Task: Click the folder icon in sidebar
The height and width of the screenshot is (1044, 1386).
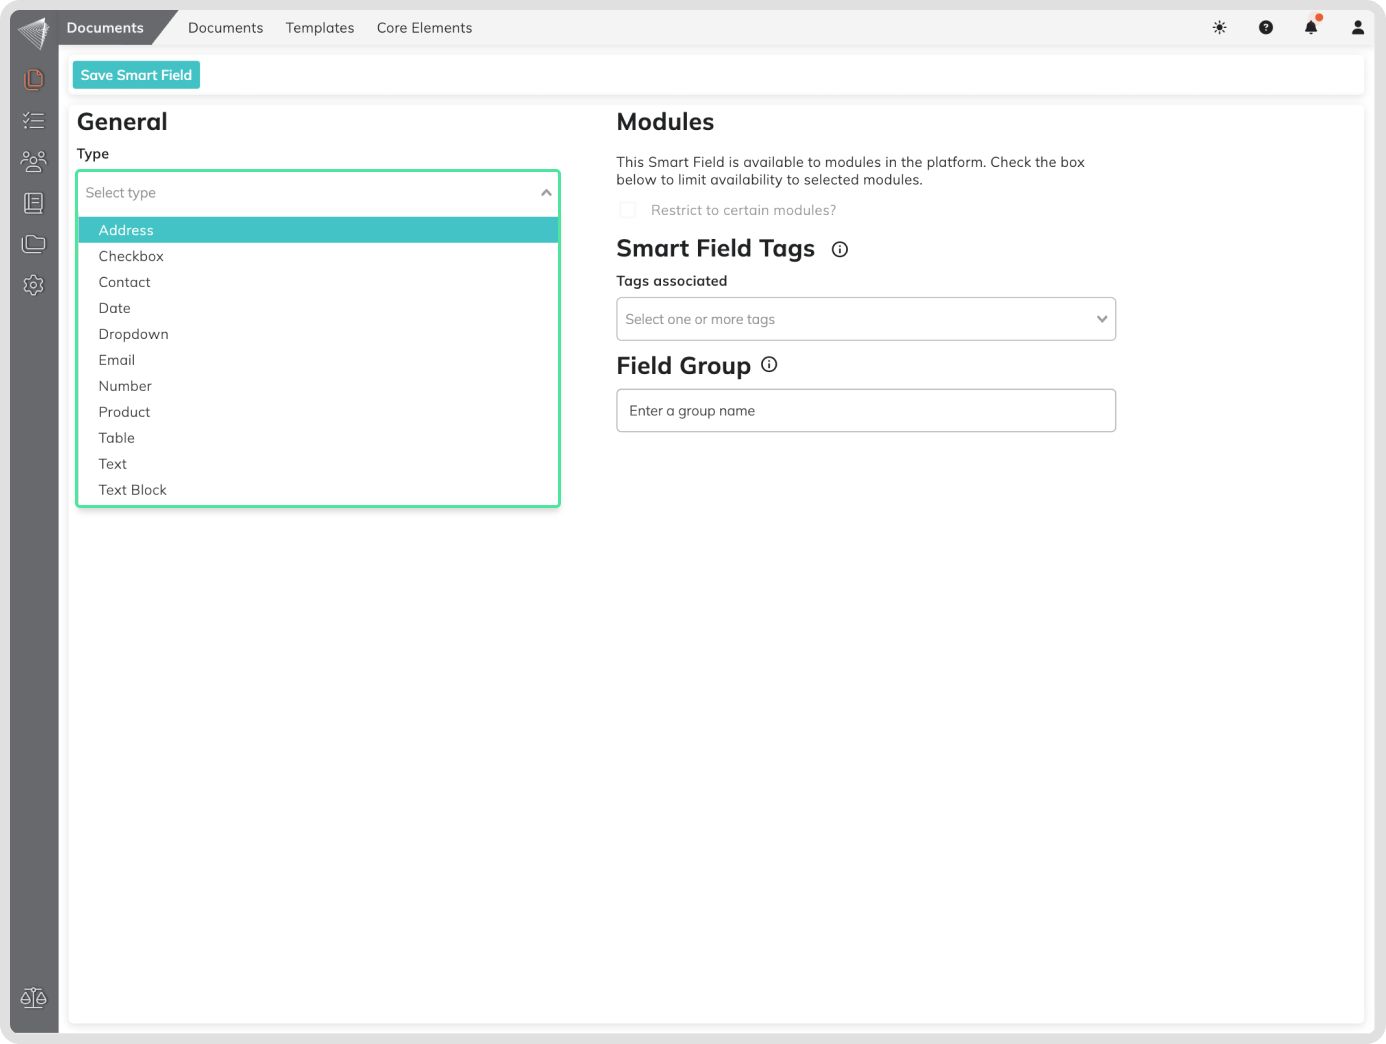Action: (34, 244)
